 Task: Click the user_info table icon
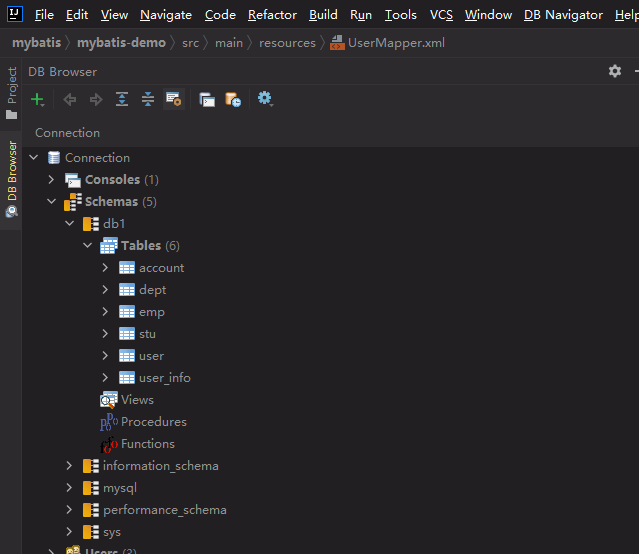tap(127, 378)
